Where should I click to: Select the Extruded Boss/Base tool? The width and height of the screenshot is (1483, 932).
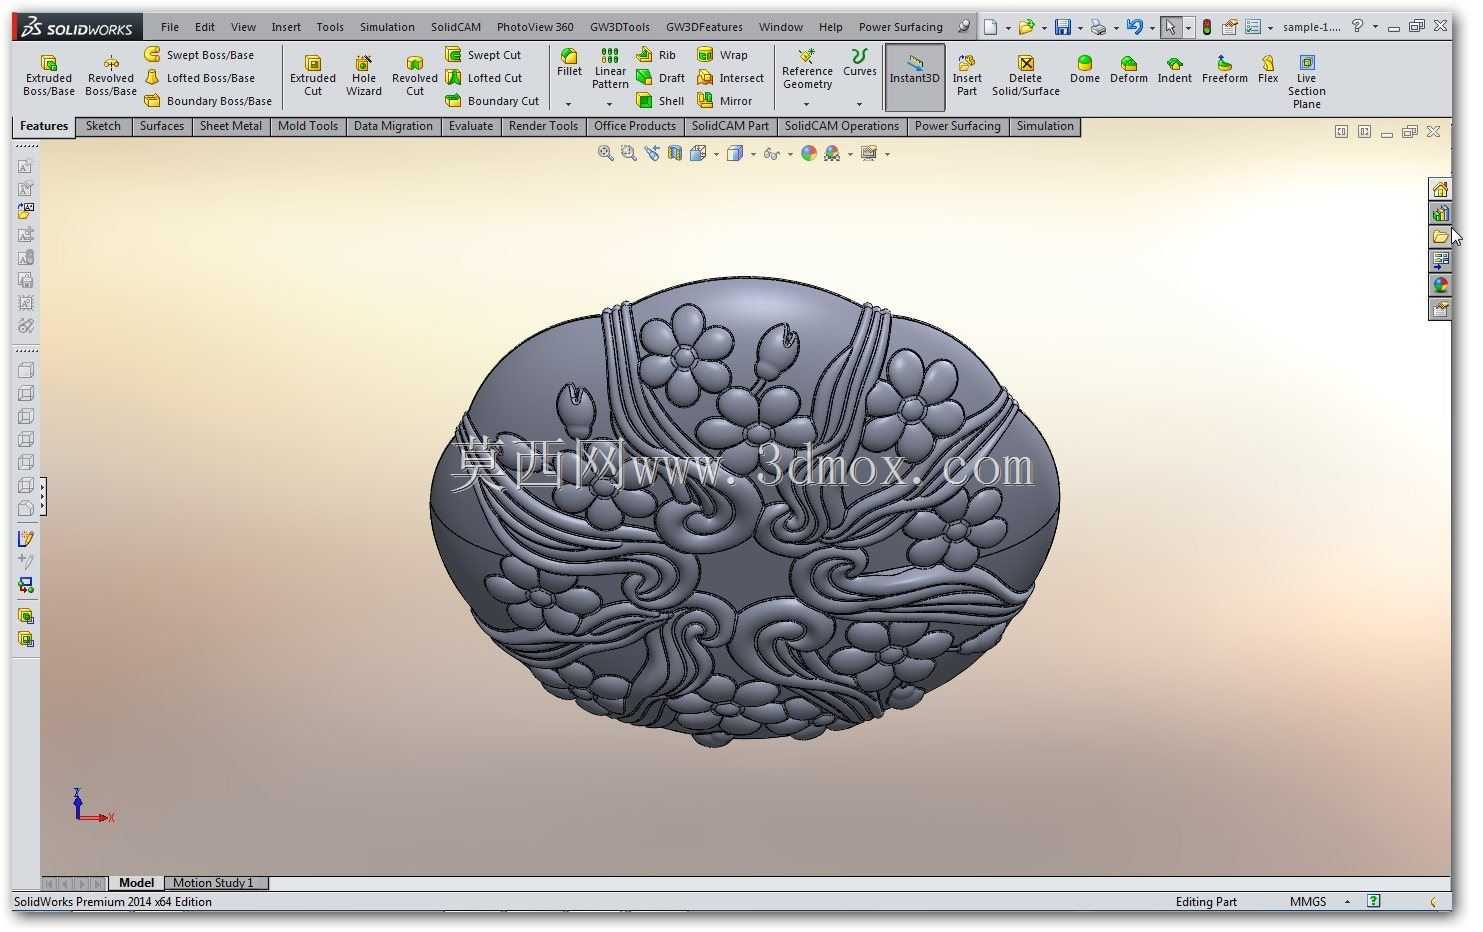[x=48, y=75]
